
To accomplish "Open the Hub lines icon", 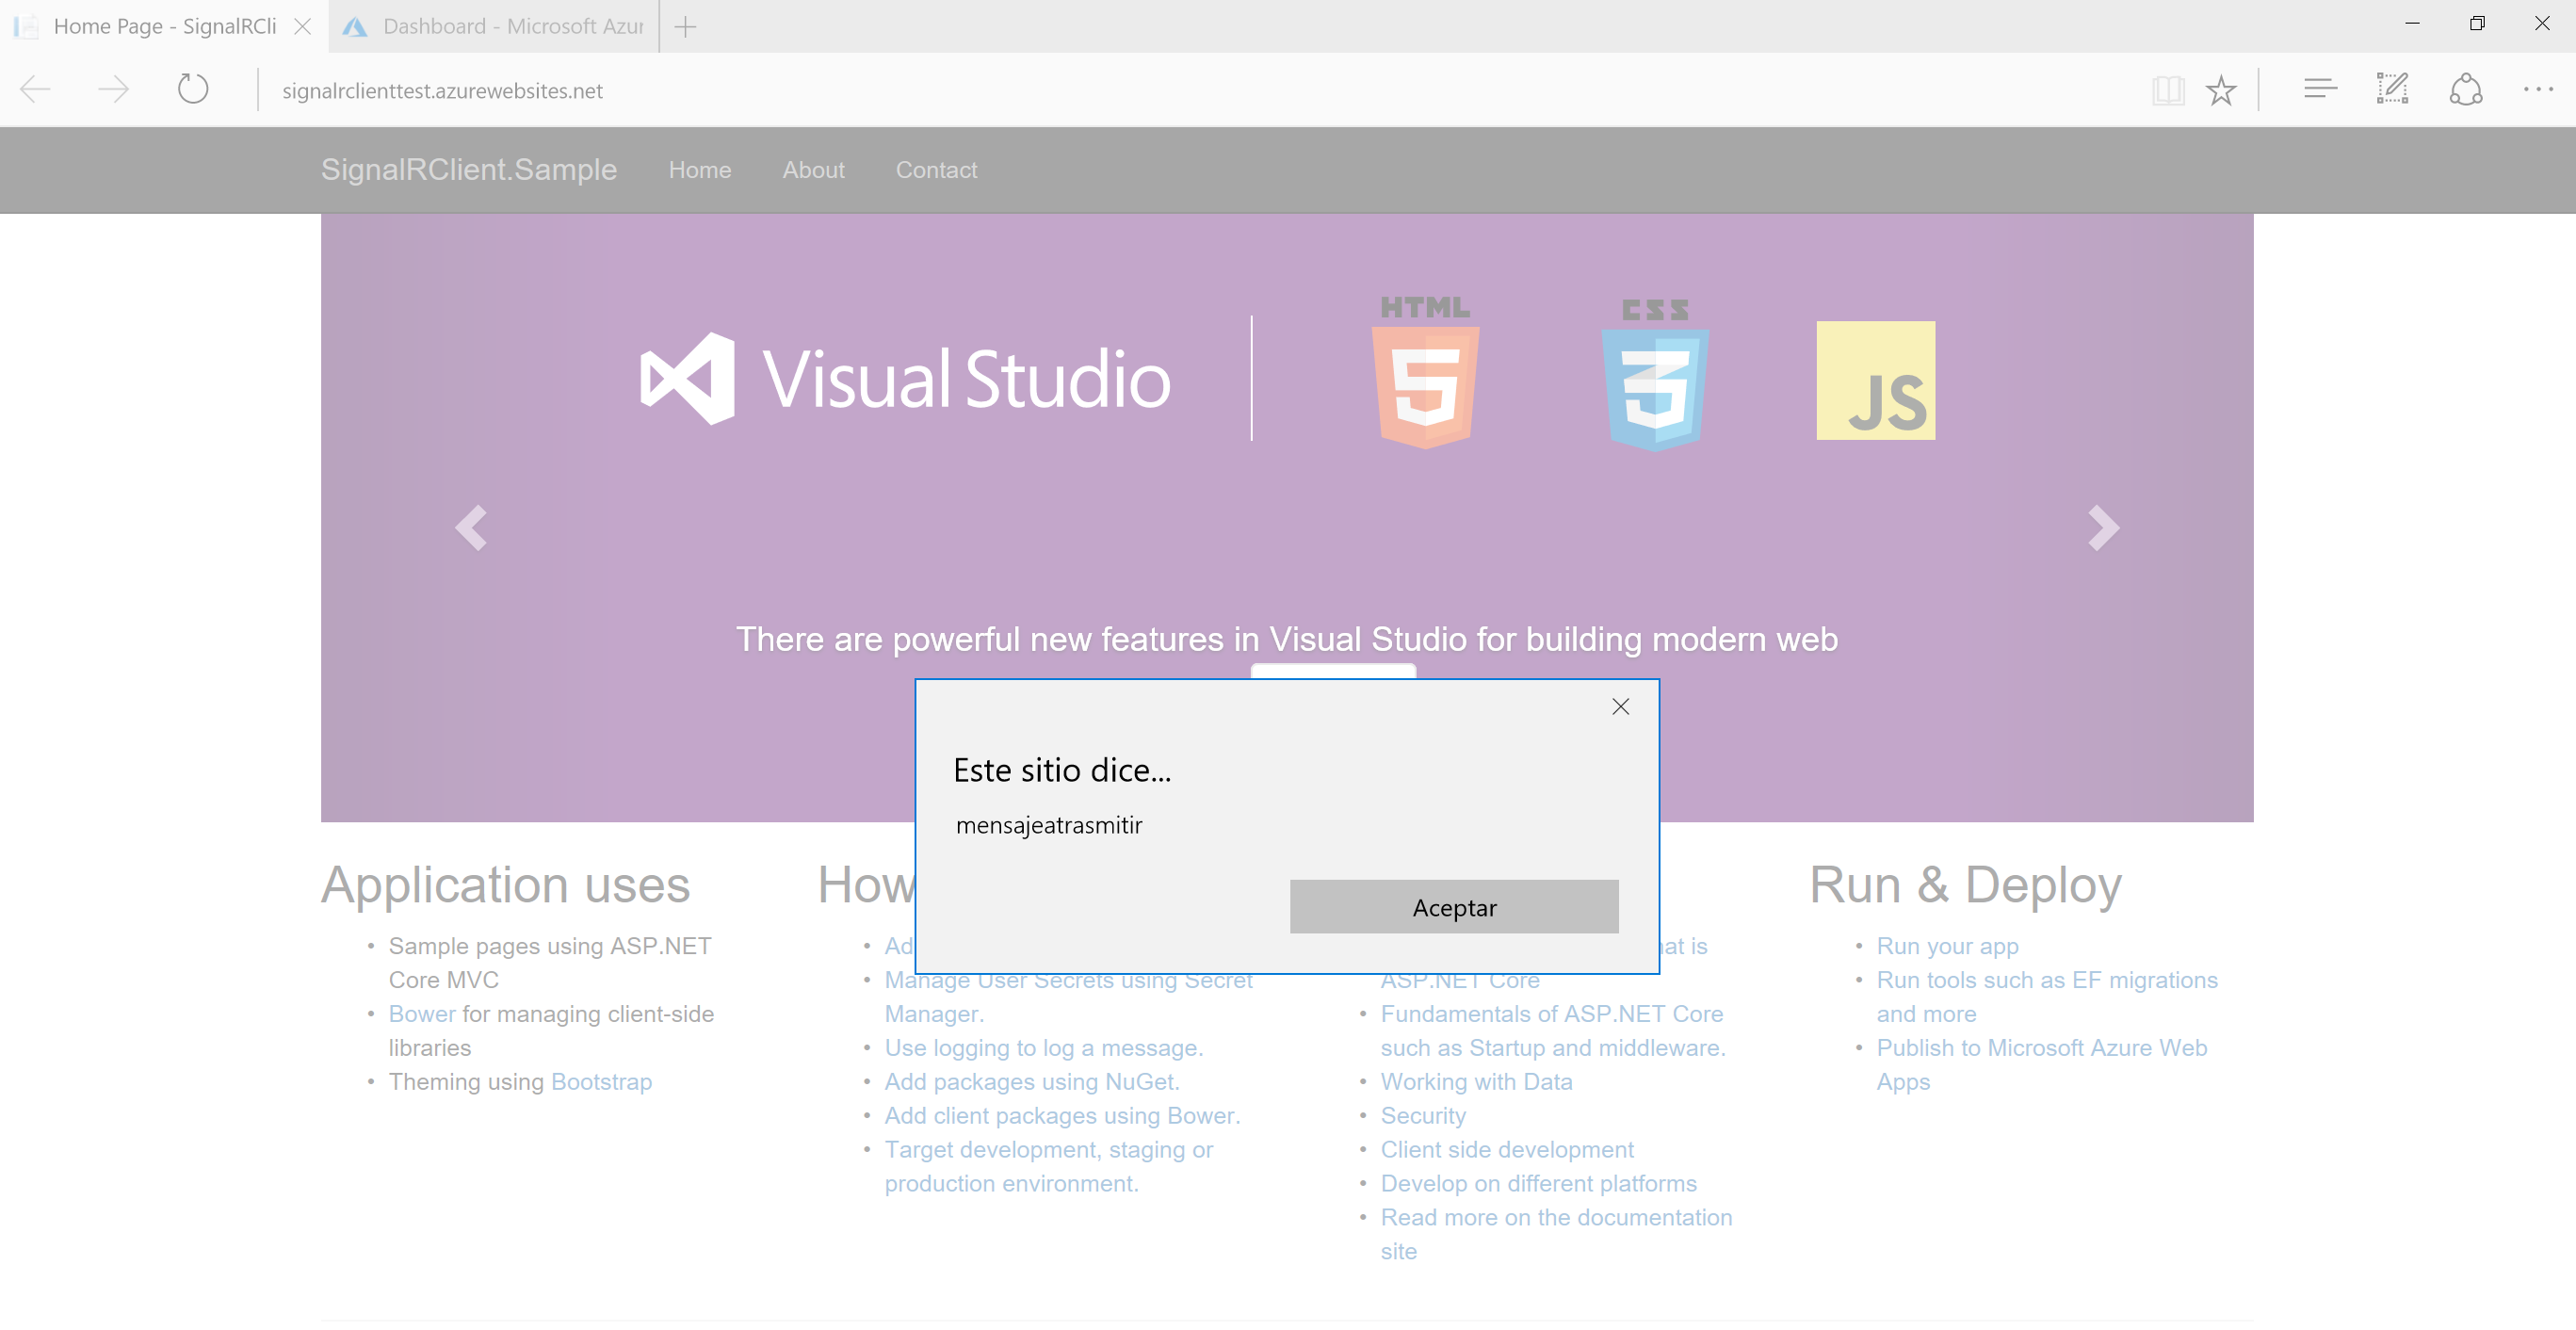I will coord(2320,90).
